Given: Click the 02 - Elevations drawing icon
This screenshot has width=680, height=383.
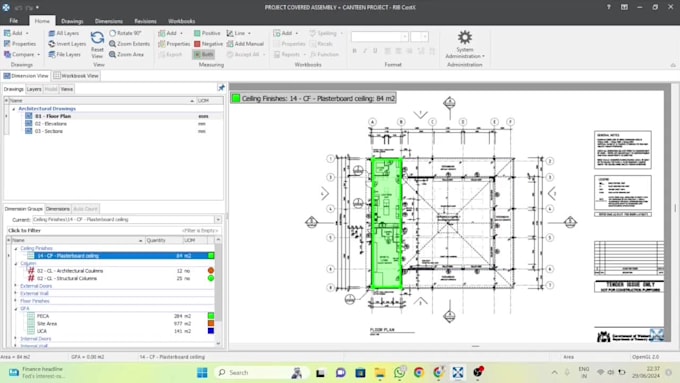Looking at the screenshot, I should click(x=29, y=124).
